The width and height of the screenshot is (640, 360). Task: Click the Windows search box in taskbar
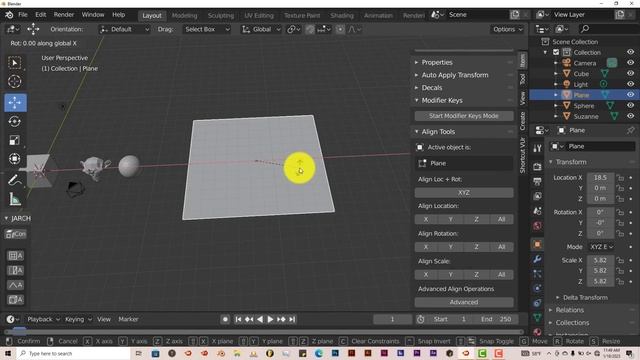click(x=73, y=353)
